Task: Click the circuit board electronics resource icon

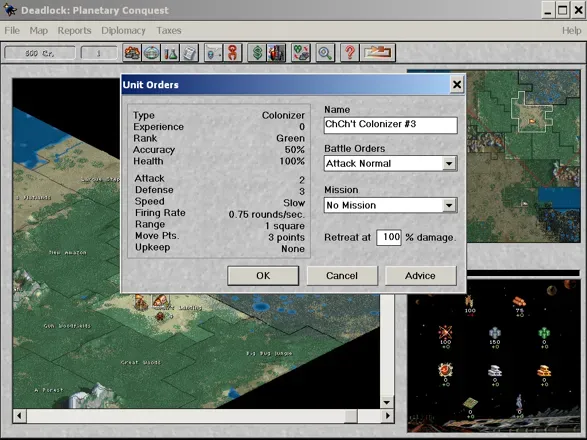Action: pyautogui.click(x=470, y=403)
